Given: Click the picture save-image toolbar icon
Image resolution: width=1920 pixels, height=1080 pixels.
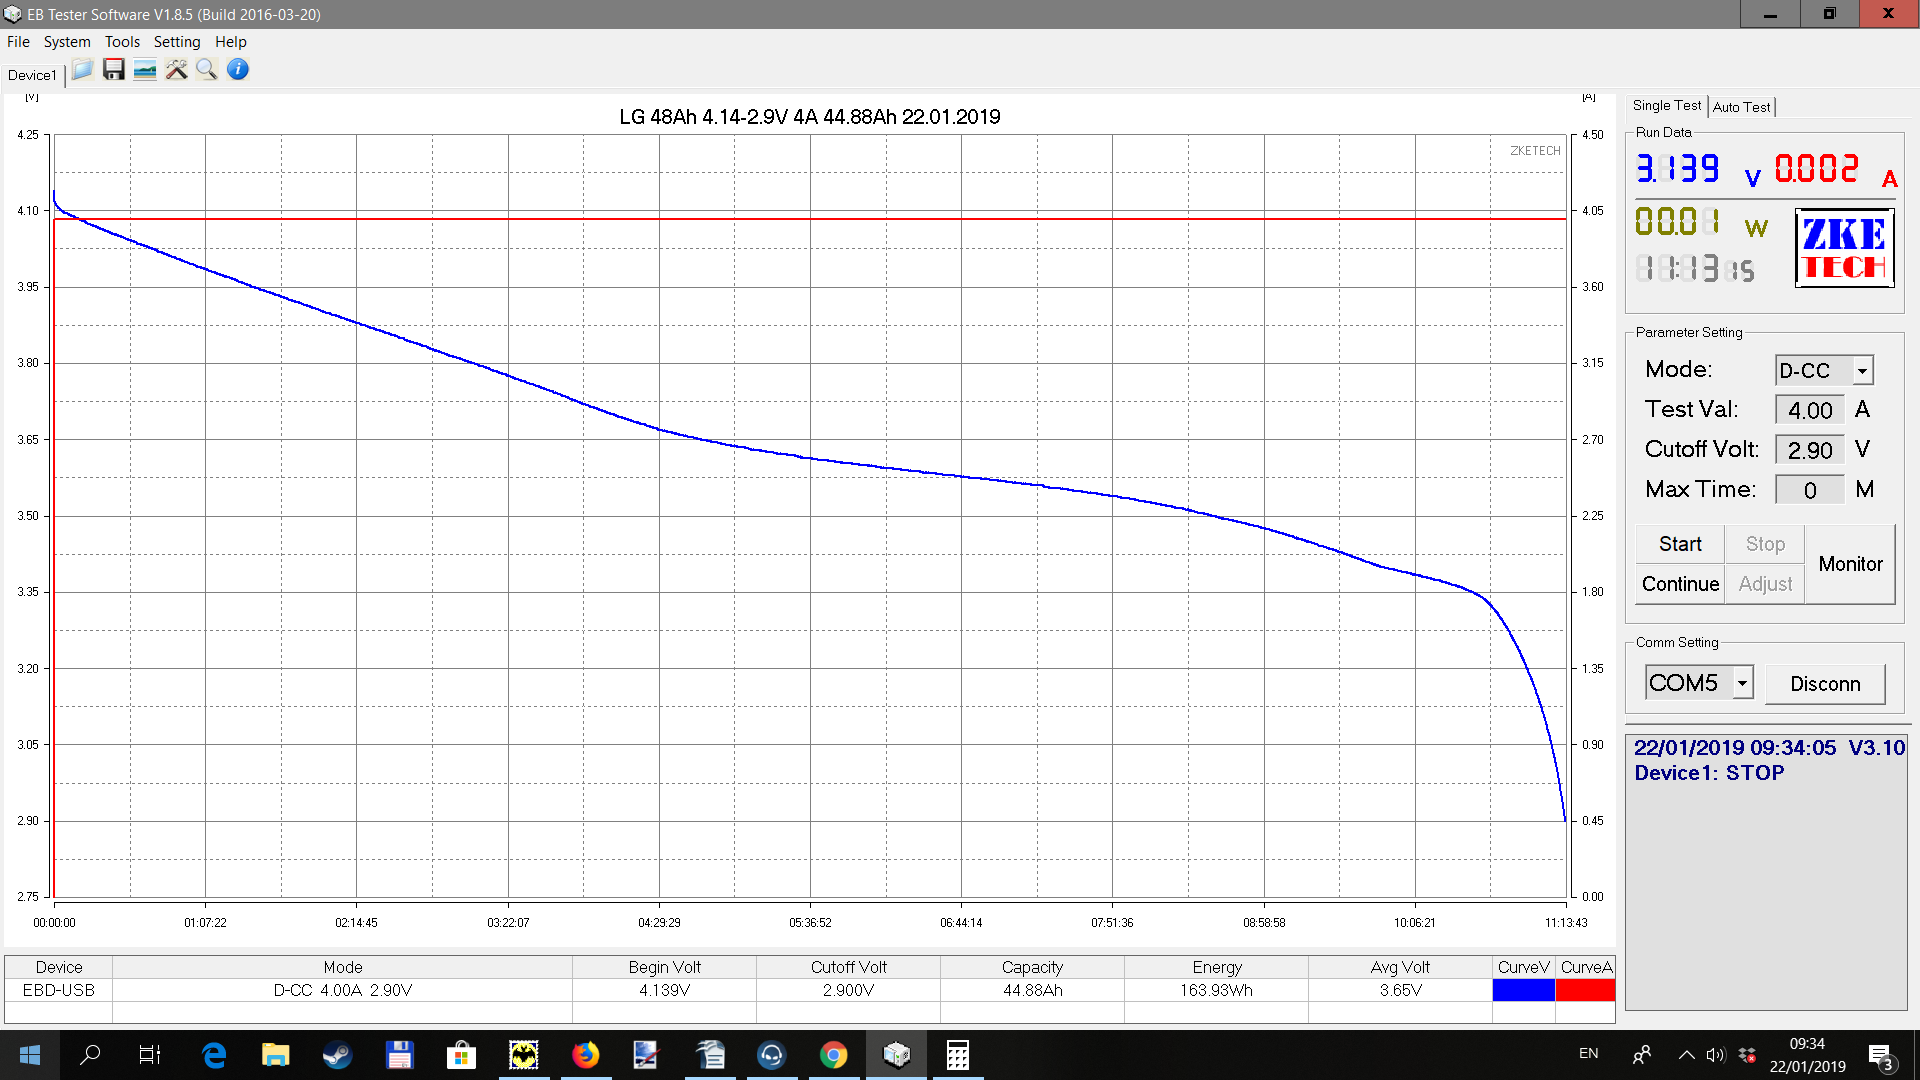Looking at the screenshot, I should 145,70.
